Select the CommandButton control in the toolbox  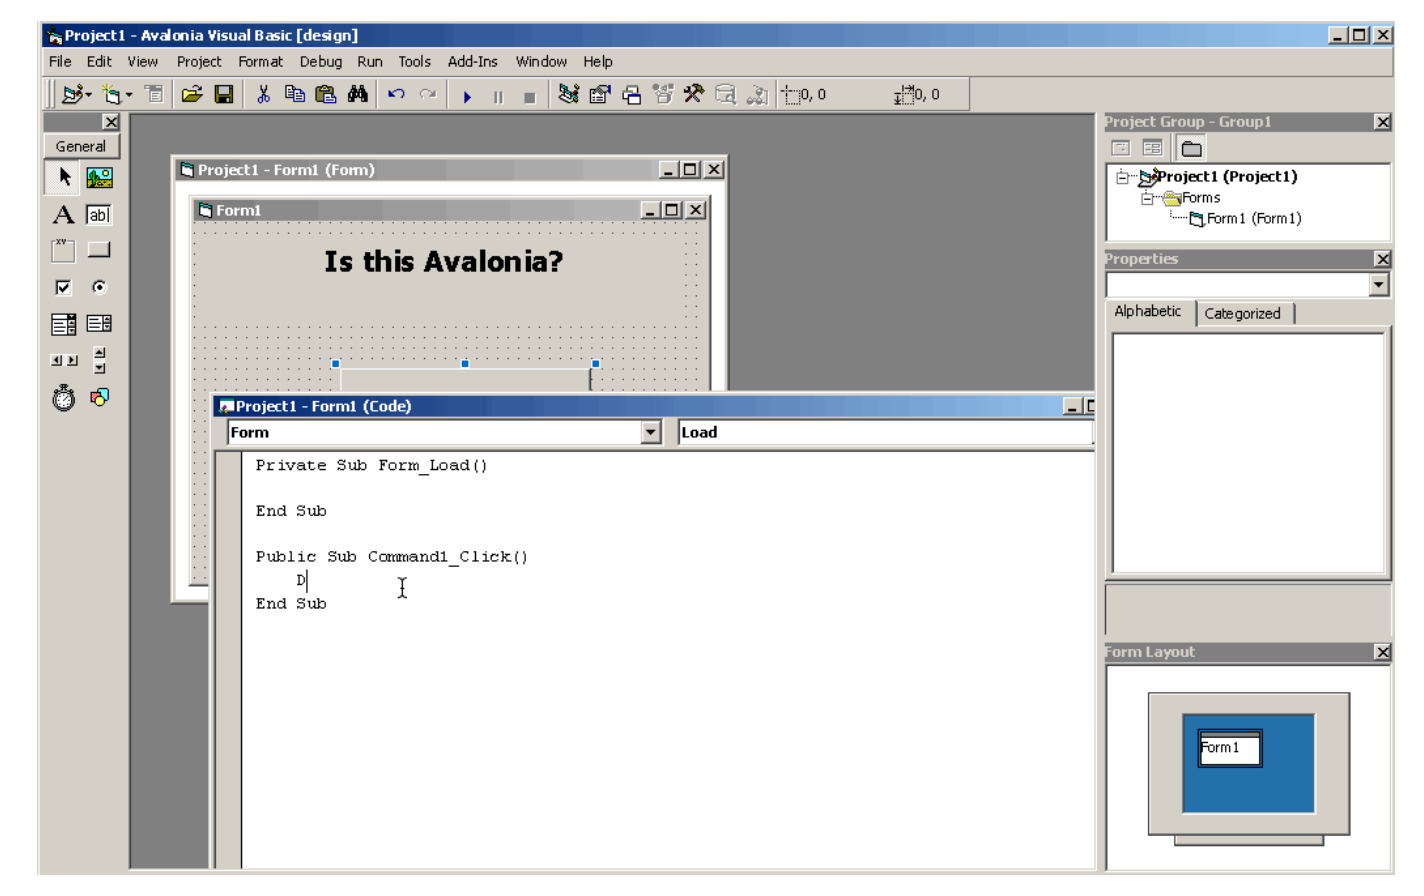tap(99, 250)
